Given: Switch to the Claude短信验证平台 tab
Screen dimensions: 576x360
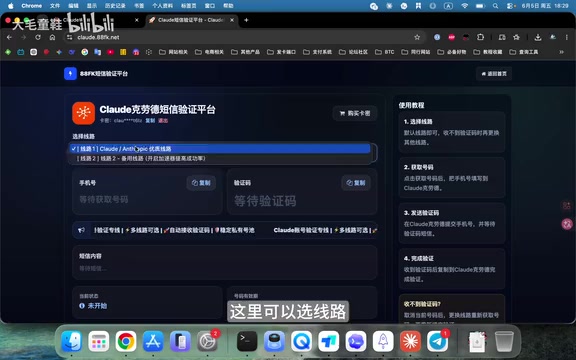Looking at the screenshot, I should (191, 20).
